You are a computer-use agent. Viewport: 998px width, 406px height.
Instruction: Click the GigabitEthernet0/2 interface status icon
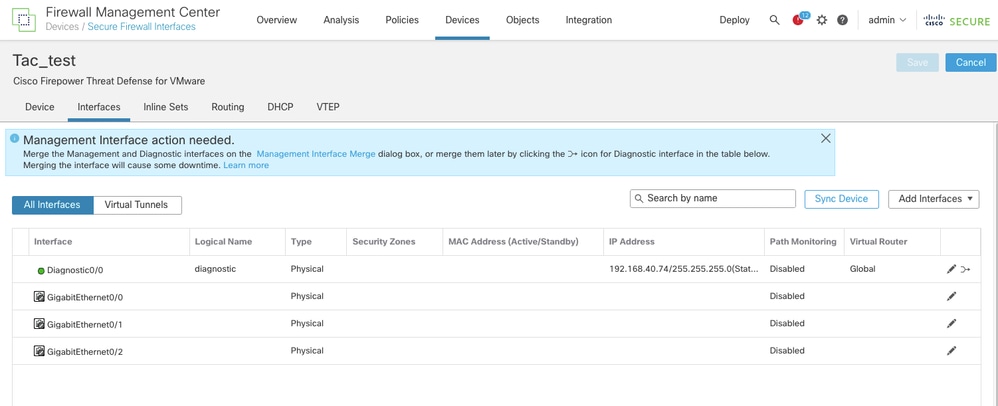[39, 351]
